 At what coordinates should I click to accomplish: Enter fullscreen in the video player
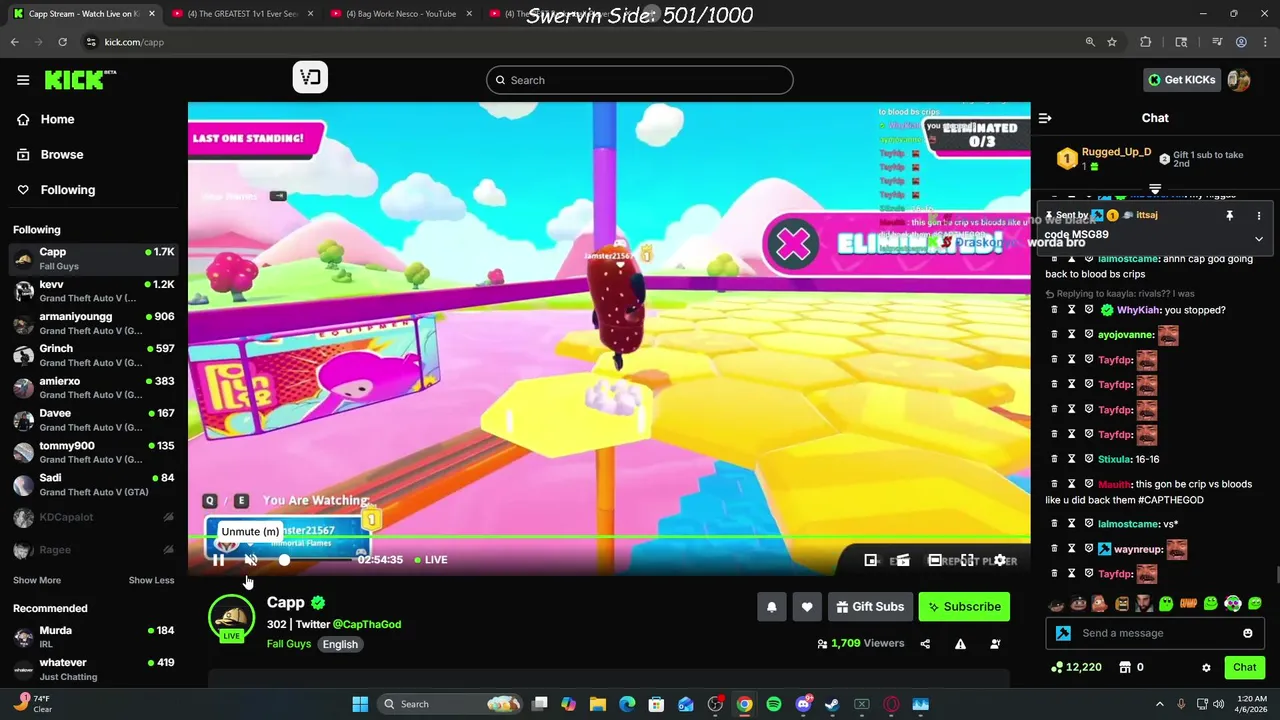pyautogui.click(x=967, y=560)
